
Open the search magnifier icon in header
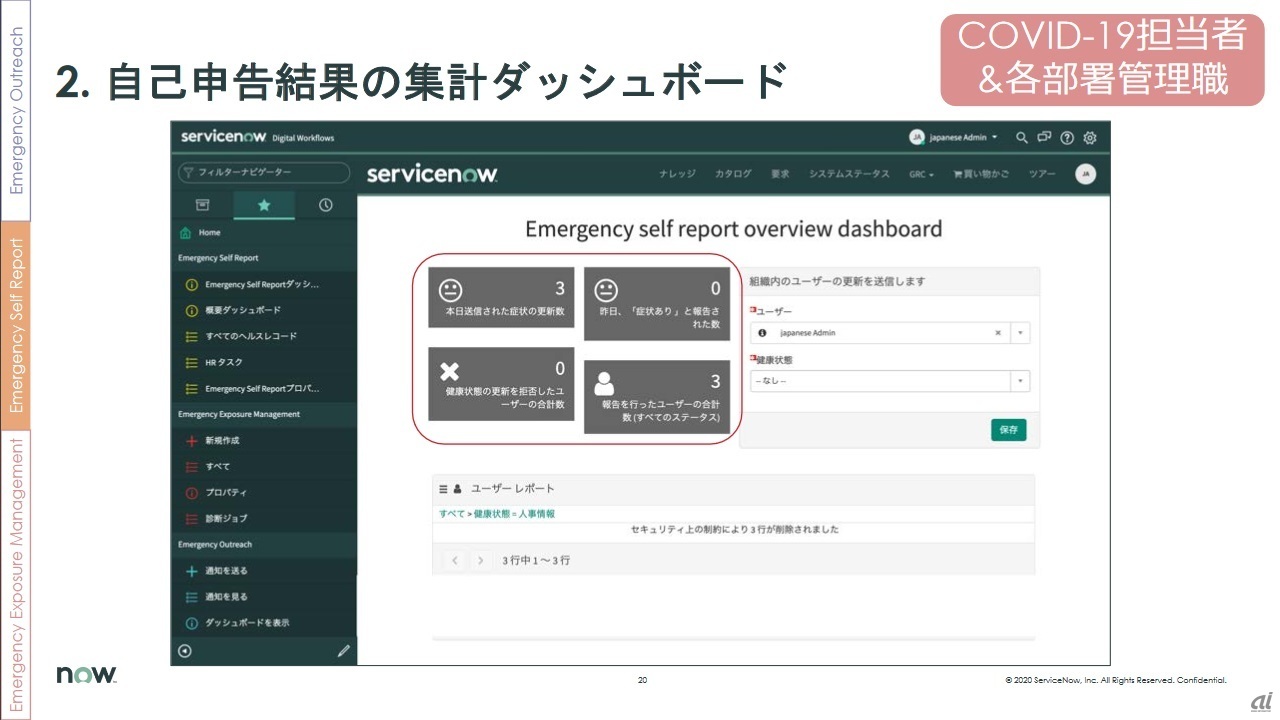point(1022,137)
